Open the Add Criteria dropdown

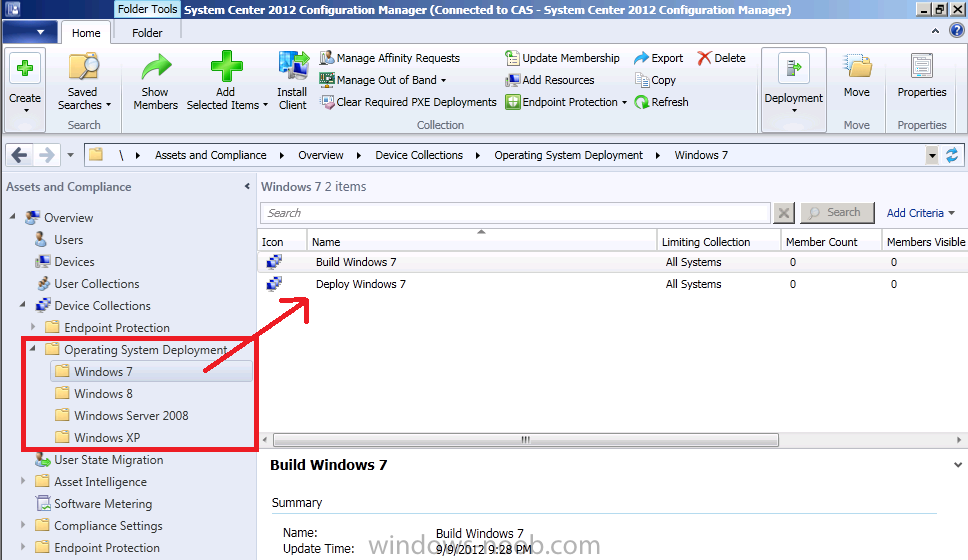[x=920, y=213]
